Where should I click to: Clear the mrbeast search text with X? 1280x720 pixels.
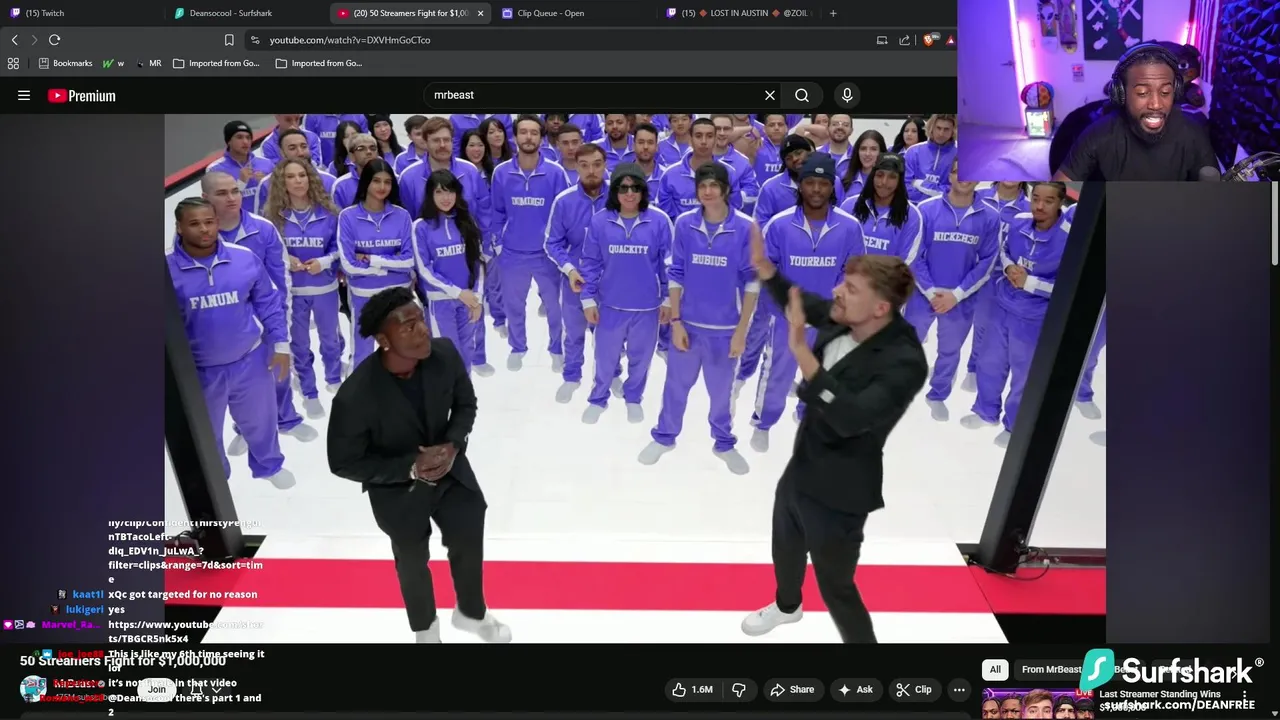[x=770, y=95]
